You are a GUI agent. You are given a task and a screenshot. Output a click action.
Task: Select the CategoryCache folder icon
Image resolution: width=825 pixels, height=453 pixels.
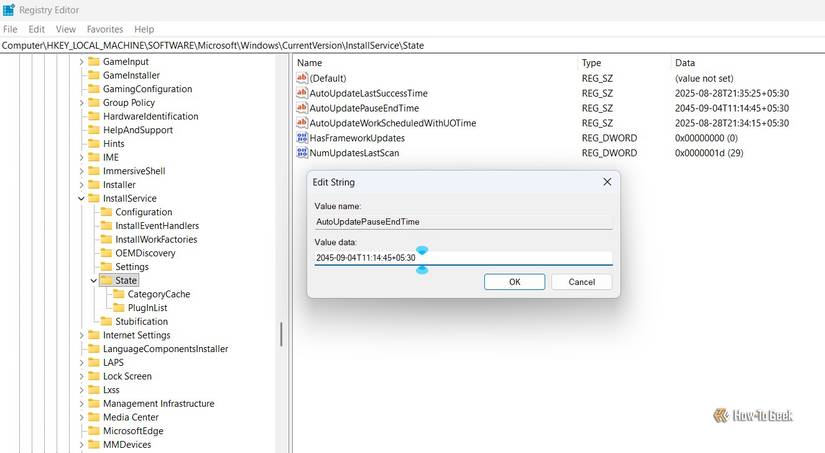[x=119, y=294]
